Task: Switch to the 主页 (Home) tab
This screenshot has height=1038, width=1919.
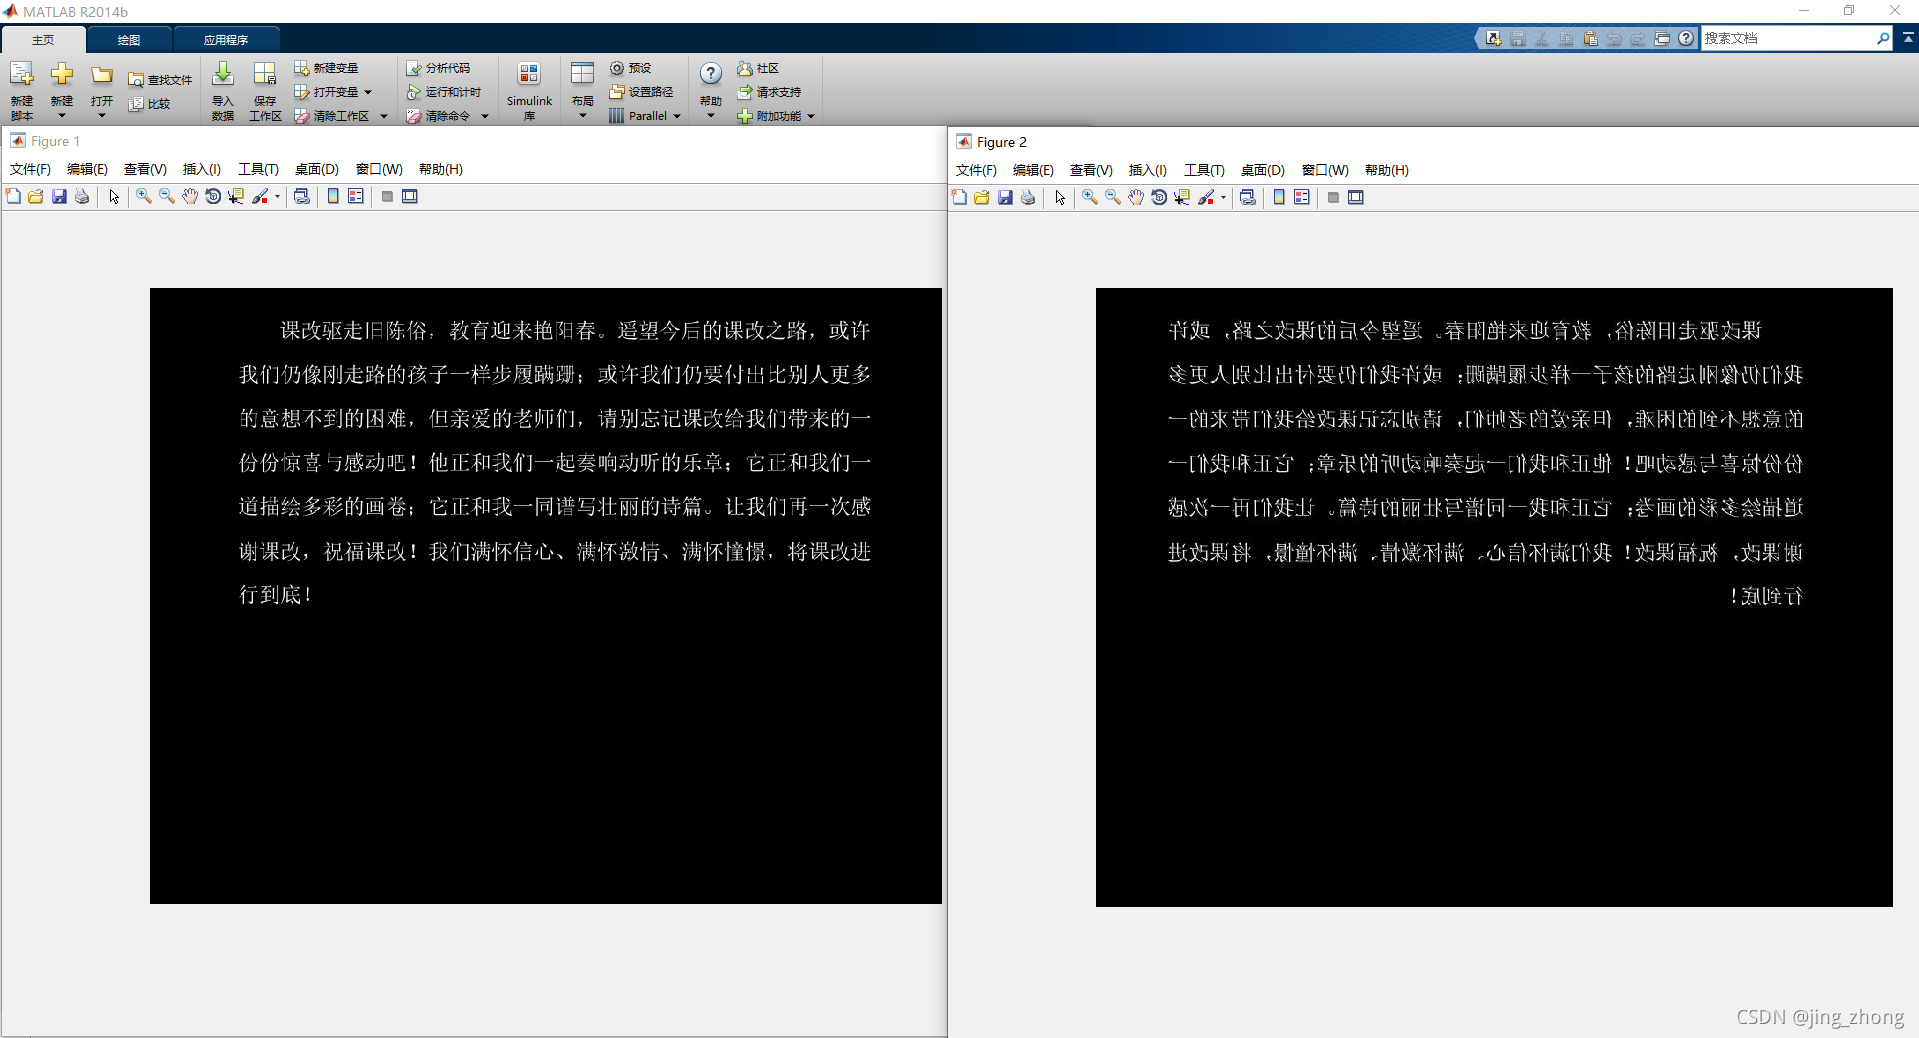Action: click(43, 40)
